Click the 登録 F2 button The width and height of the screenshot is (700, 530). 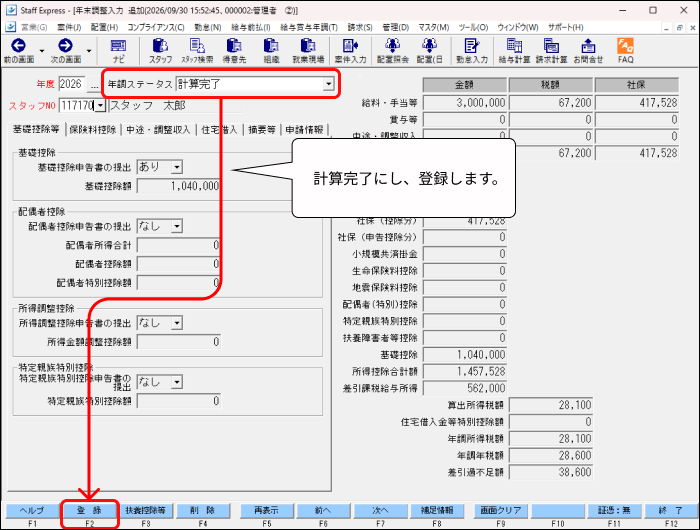89,510
